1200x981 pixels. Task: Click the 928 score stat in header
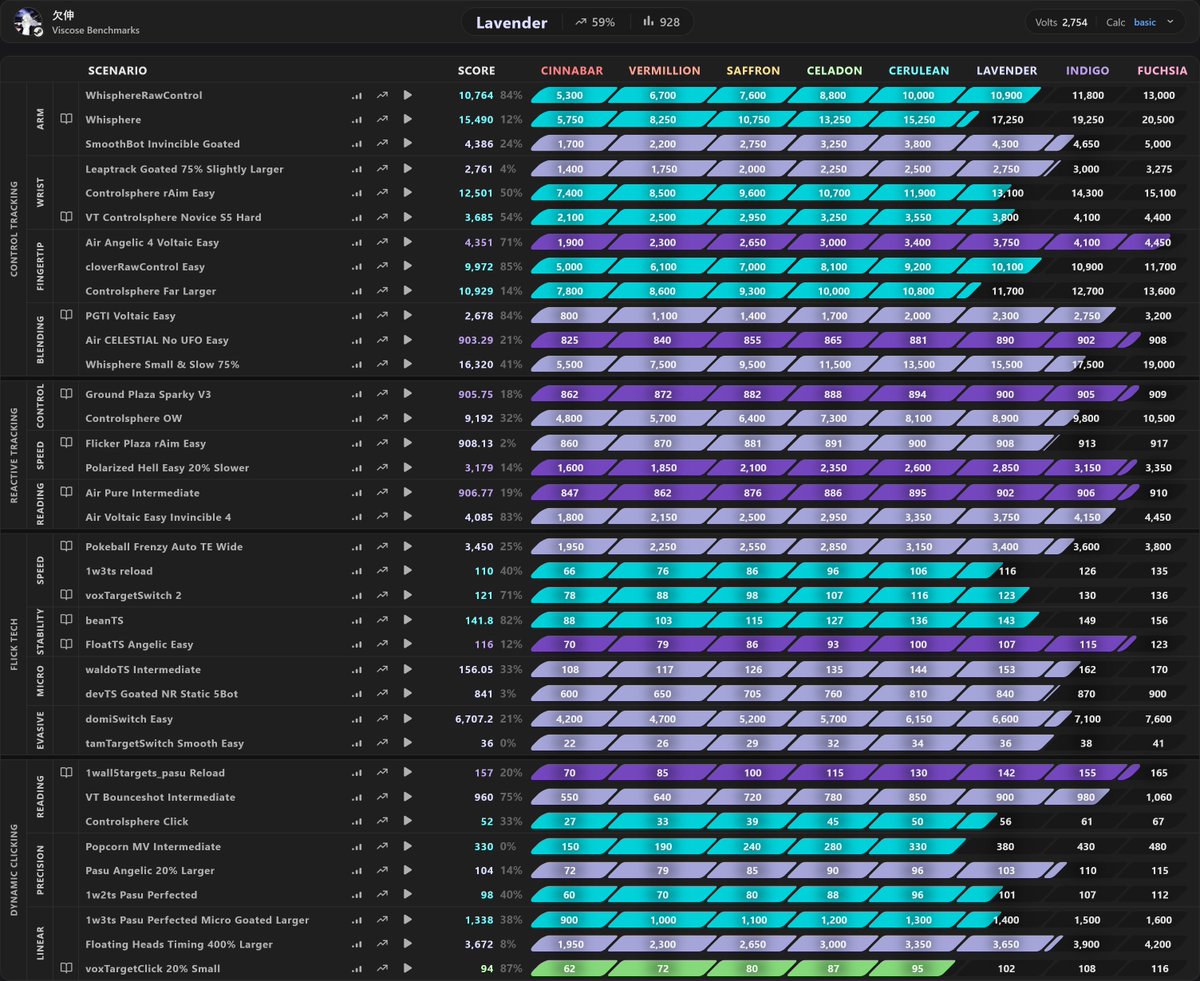pyautogui.click(x=661, y=22)
